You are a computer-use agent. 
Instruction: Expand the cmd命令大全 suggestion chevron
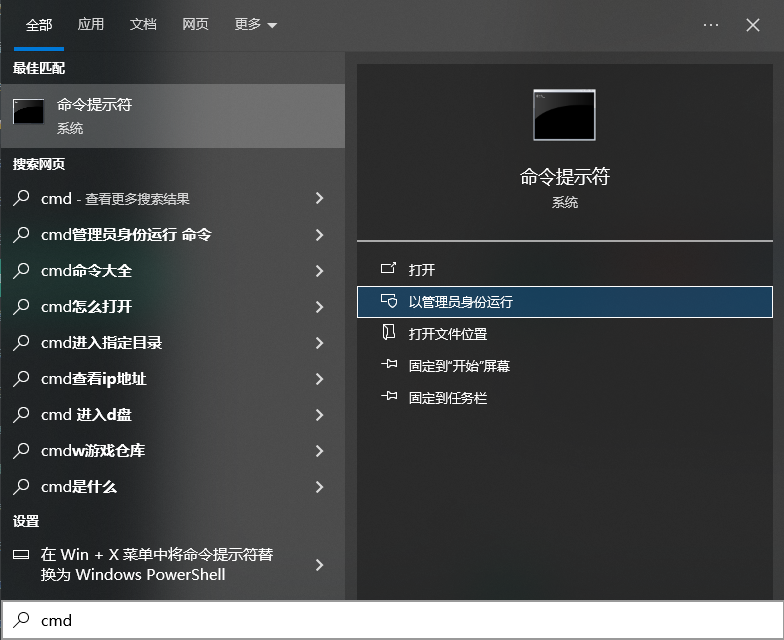pyautogui.click(x=320, y=271)
